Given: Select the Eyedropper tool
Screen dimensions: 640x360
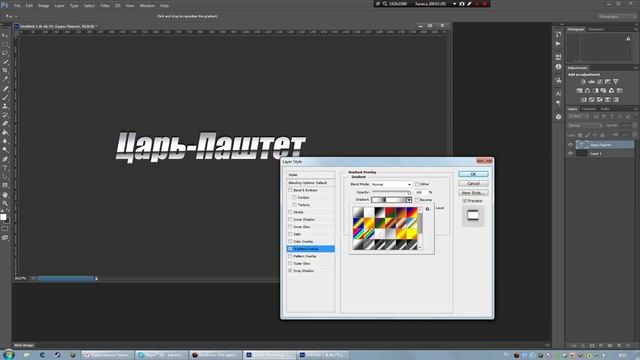Looking at the screenshot, I should [x=5, y=79].
